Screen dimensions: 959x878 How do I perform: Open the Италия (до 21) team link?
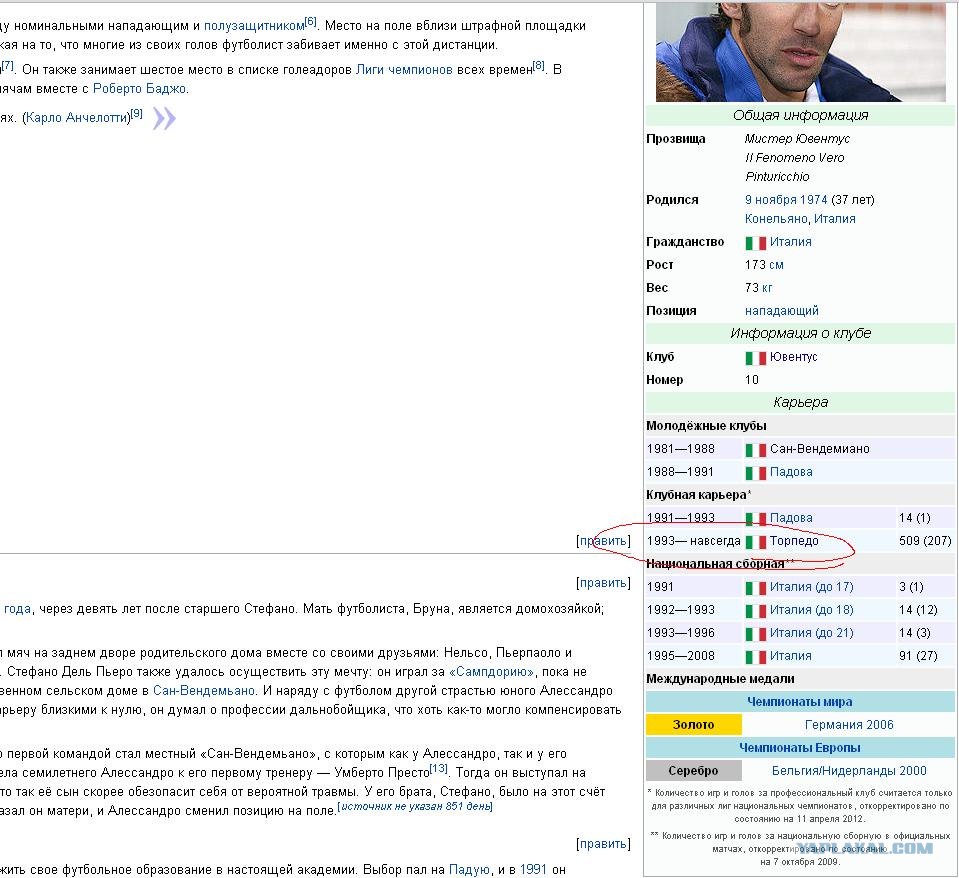pyautogui.click(x=811, y=633)
